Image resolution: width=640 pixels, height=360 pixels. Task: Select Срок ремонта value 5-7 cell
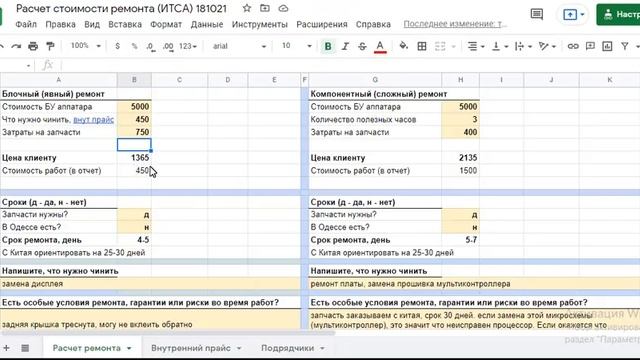click(460, 240)
